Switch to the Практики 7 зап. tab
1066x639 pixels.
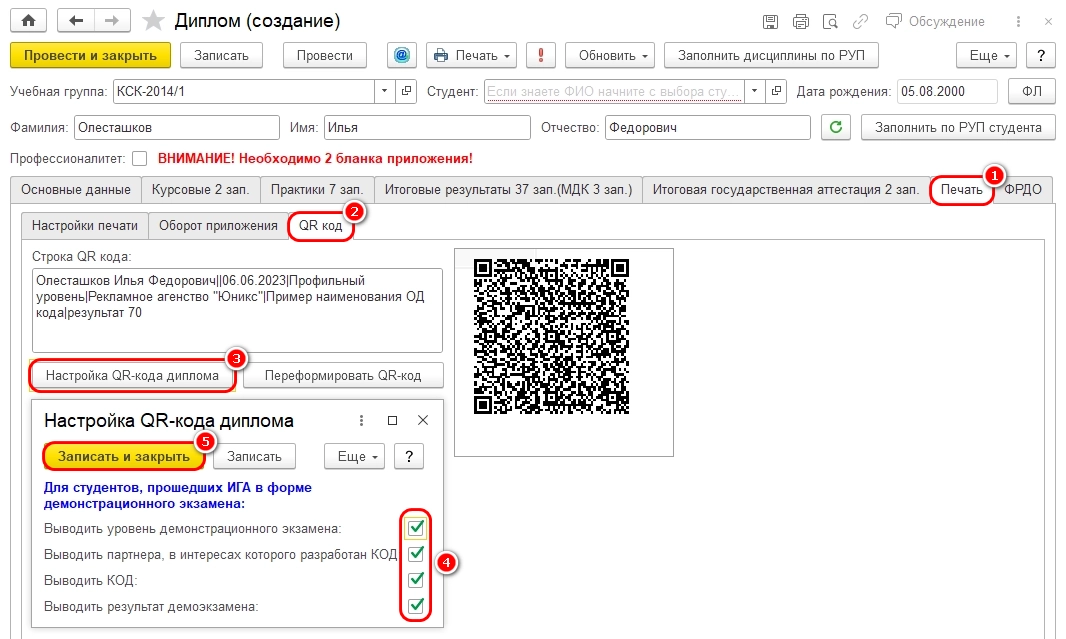tap(317, 190)
